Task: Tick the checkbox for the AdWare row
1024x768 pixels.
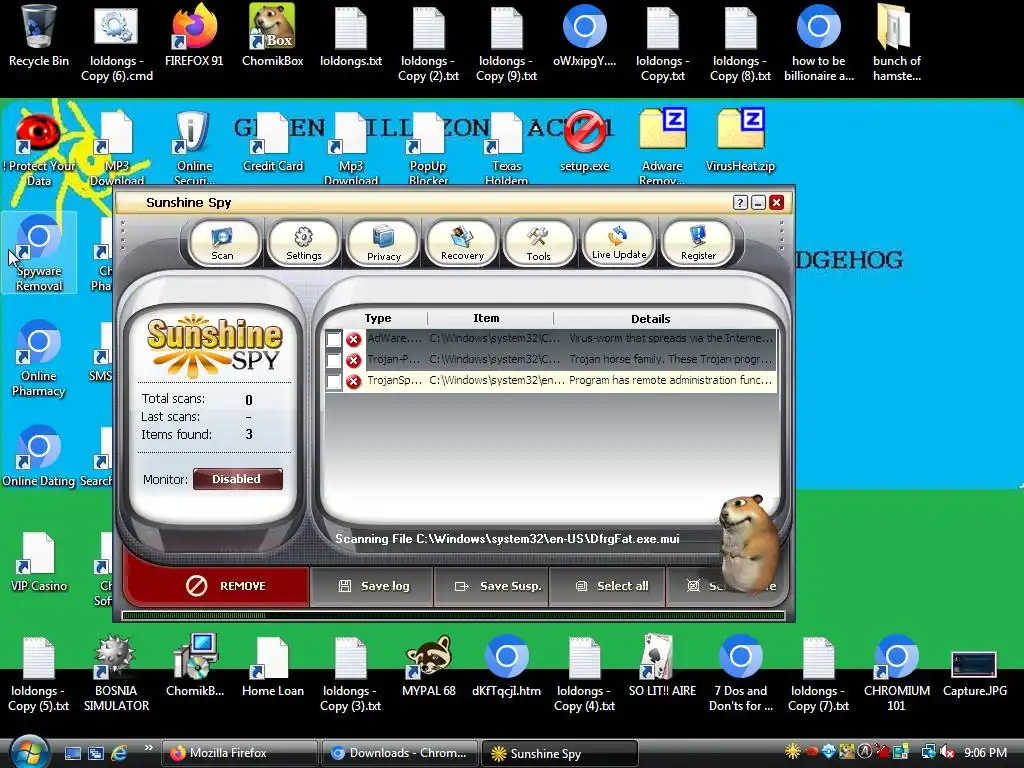Action: [x=334, y=339]
